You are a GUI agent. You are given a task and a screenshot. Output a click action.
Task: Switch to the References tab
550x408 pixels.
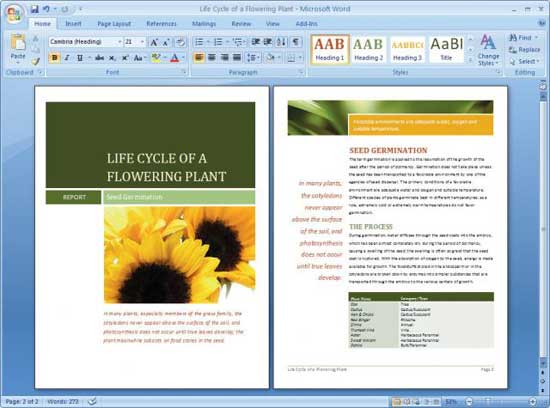click(x=161, y=24)
